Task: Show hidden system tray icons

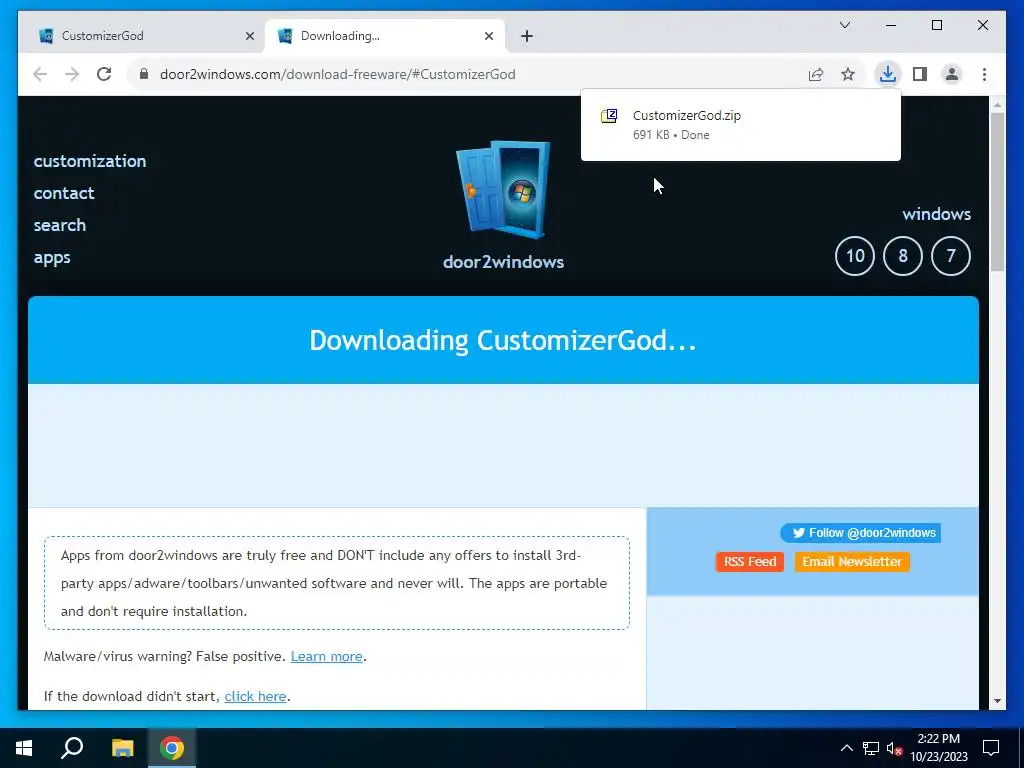Action: (x=846, y=748)
